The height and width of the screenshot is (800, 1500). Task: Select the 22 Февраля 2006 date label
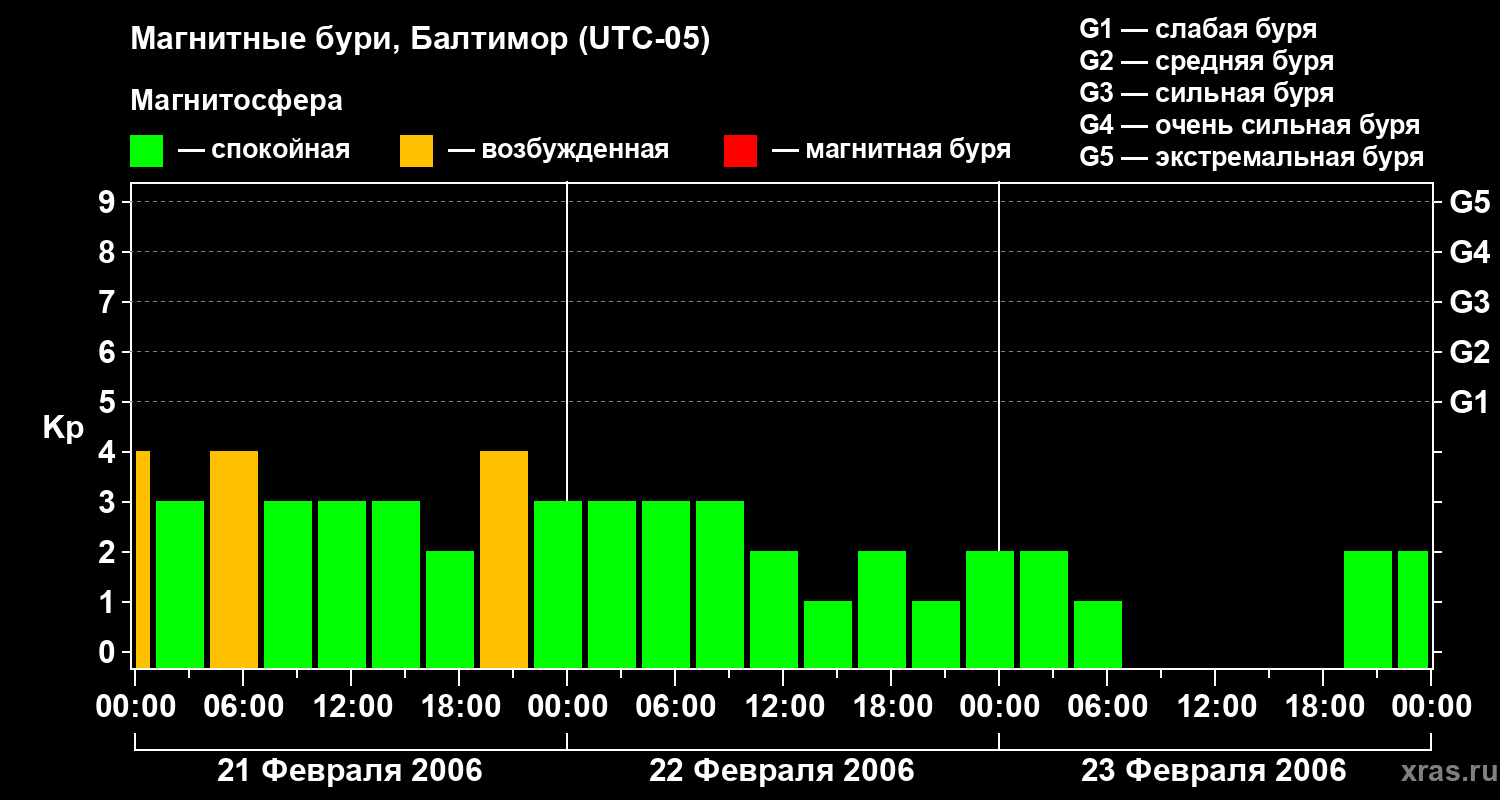pos(782,771)
